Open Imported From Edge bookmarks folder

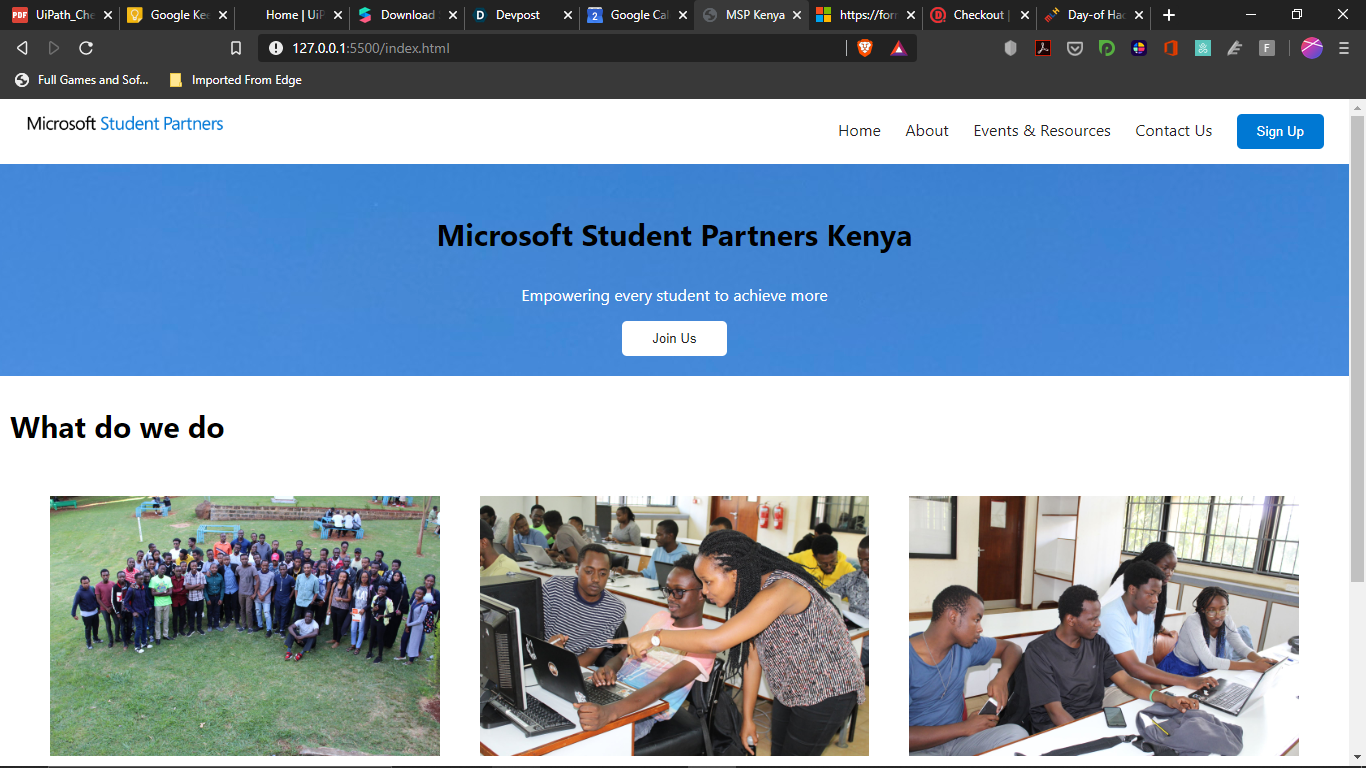point(236,80)
